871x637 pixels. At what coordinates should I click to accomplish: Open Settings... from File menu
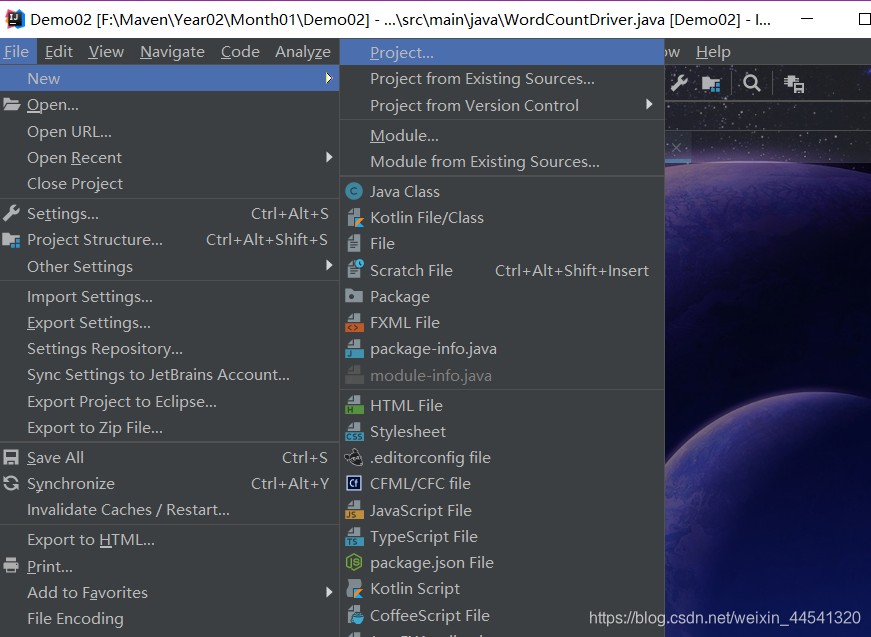tap(169, 214)
